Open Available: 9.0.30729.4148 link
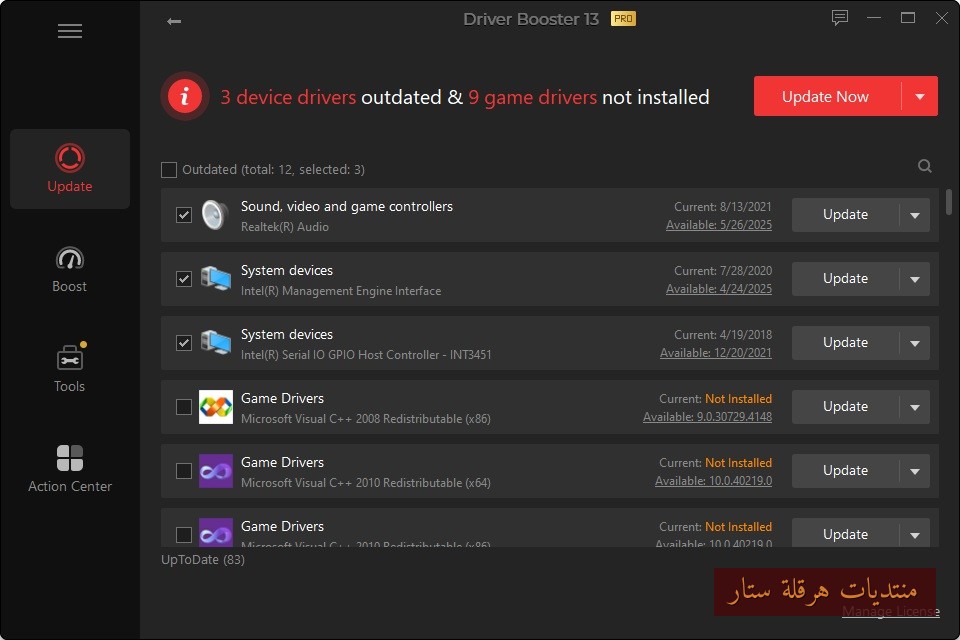960x640 pixels. pyautogui.click(x=707, y=417)
